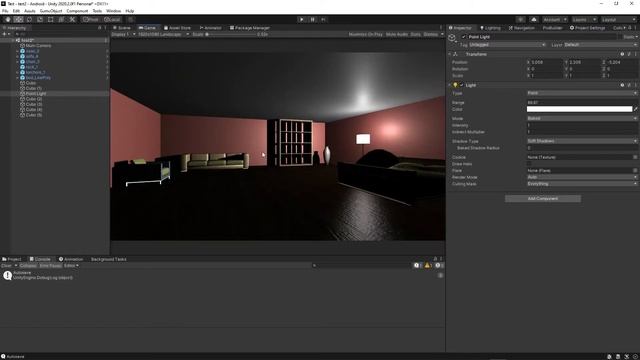Open the Assets menu

click(30, 11)
